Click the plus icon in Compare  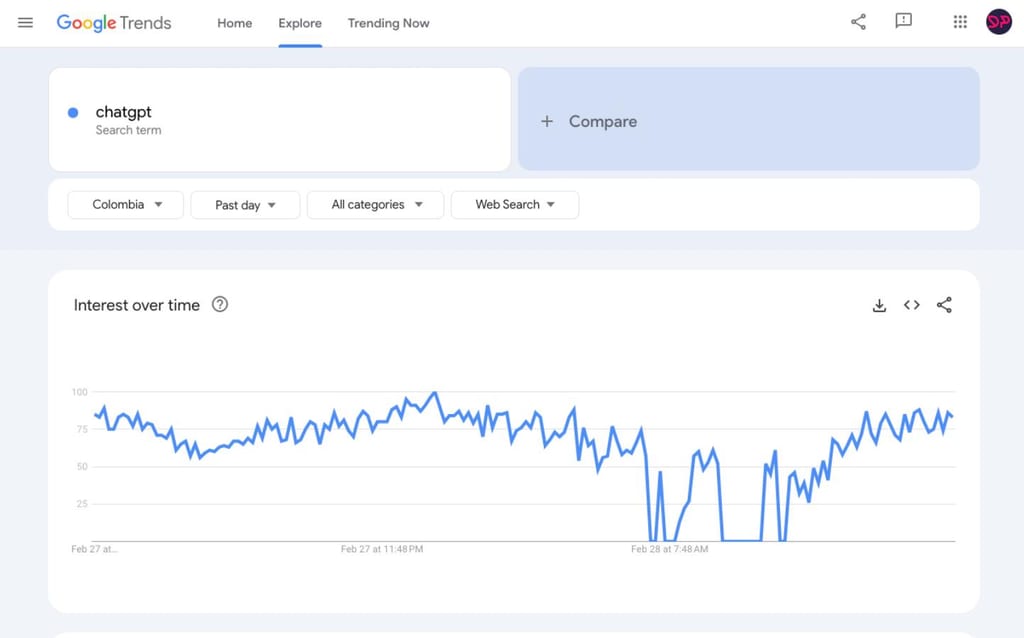547,121
